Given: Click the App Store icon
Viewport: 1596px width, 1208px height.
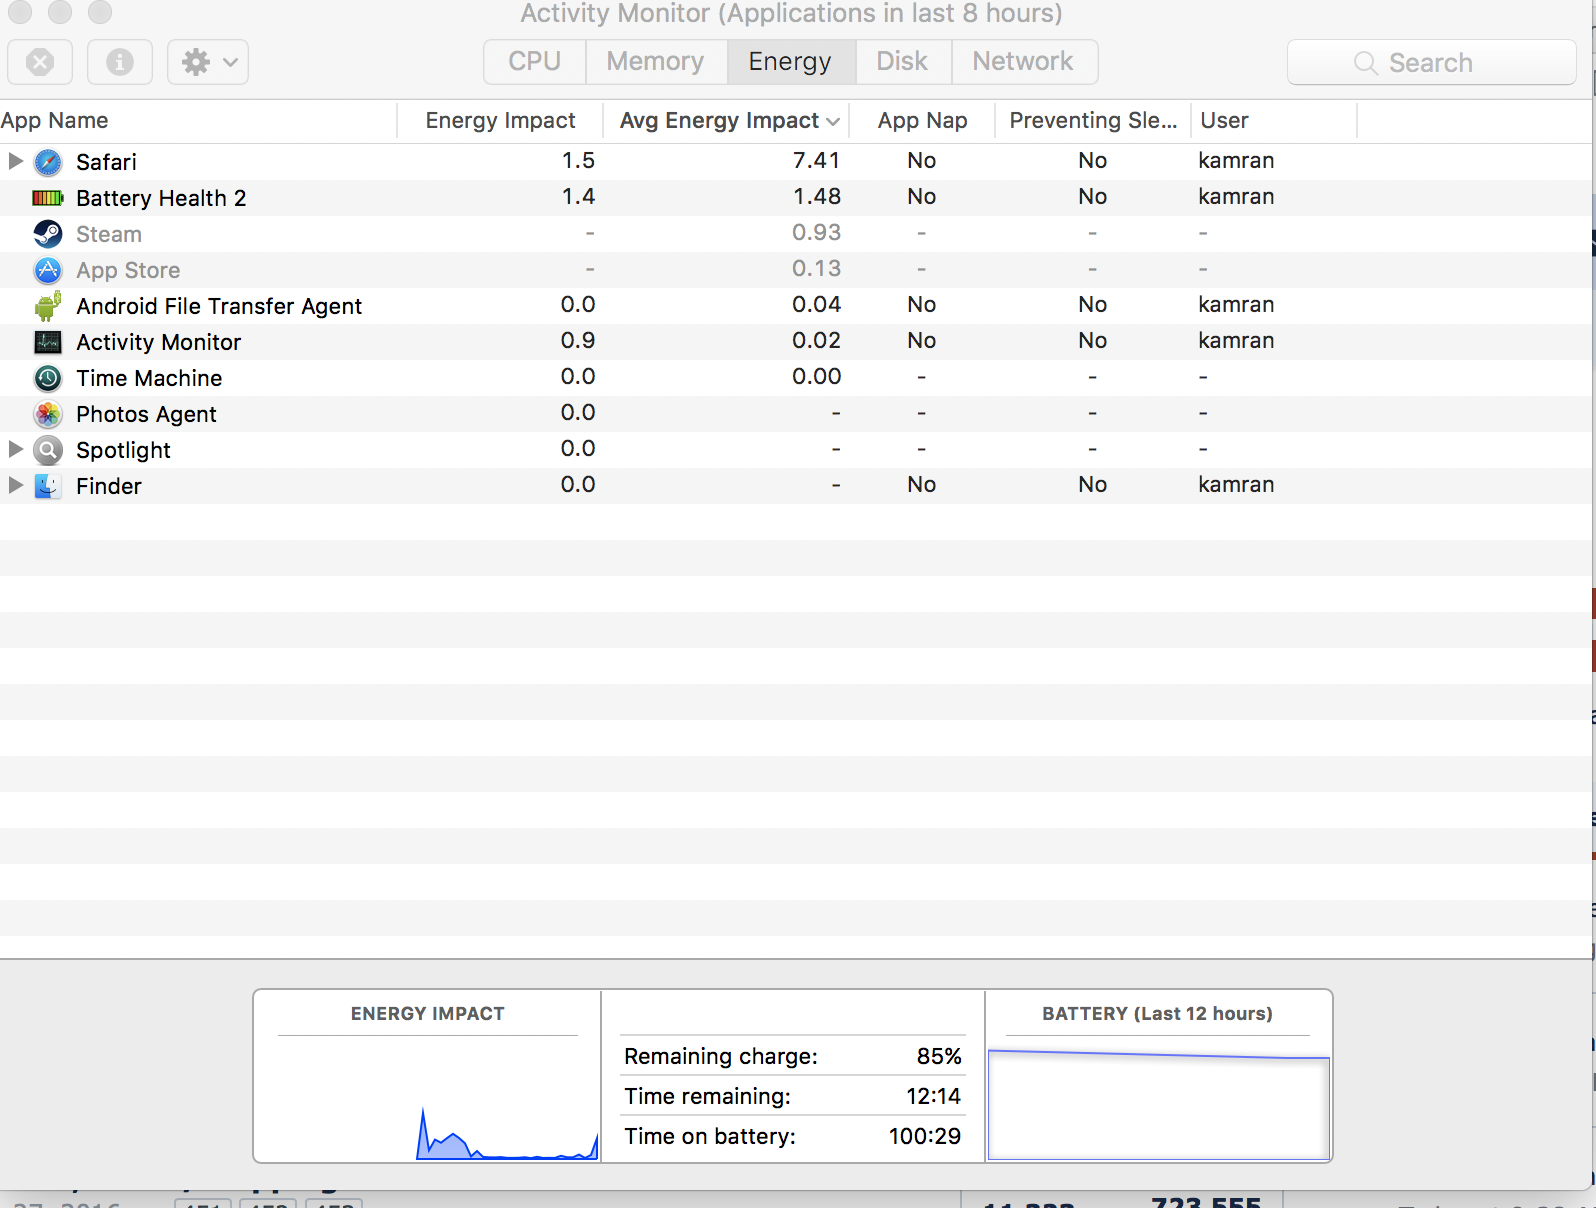Looking at the screenshot, I should click(48, 270).
